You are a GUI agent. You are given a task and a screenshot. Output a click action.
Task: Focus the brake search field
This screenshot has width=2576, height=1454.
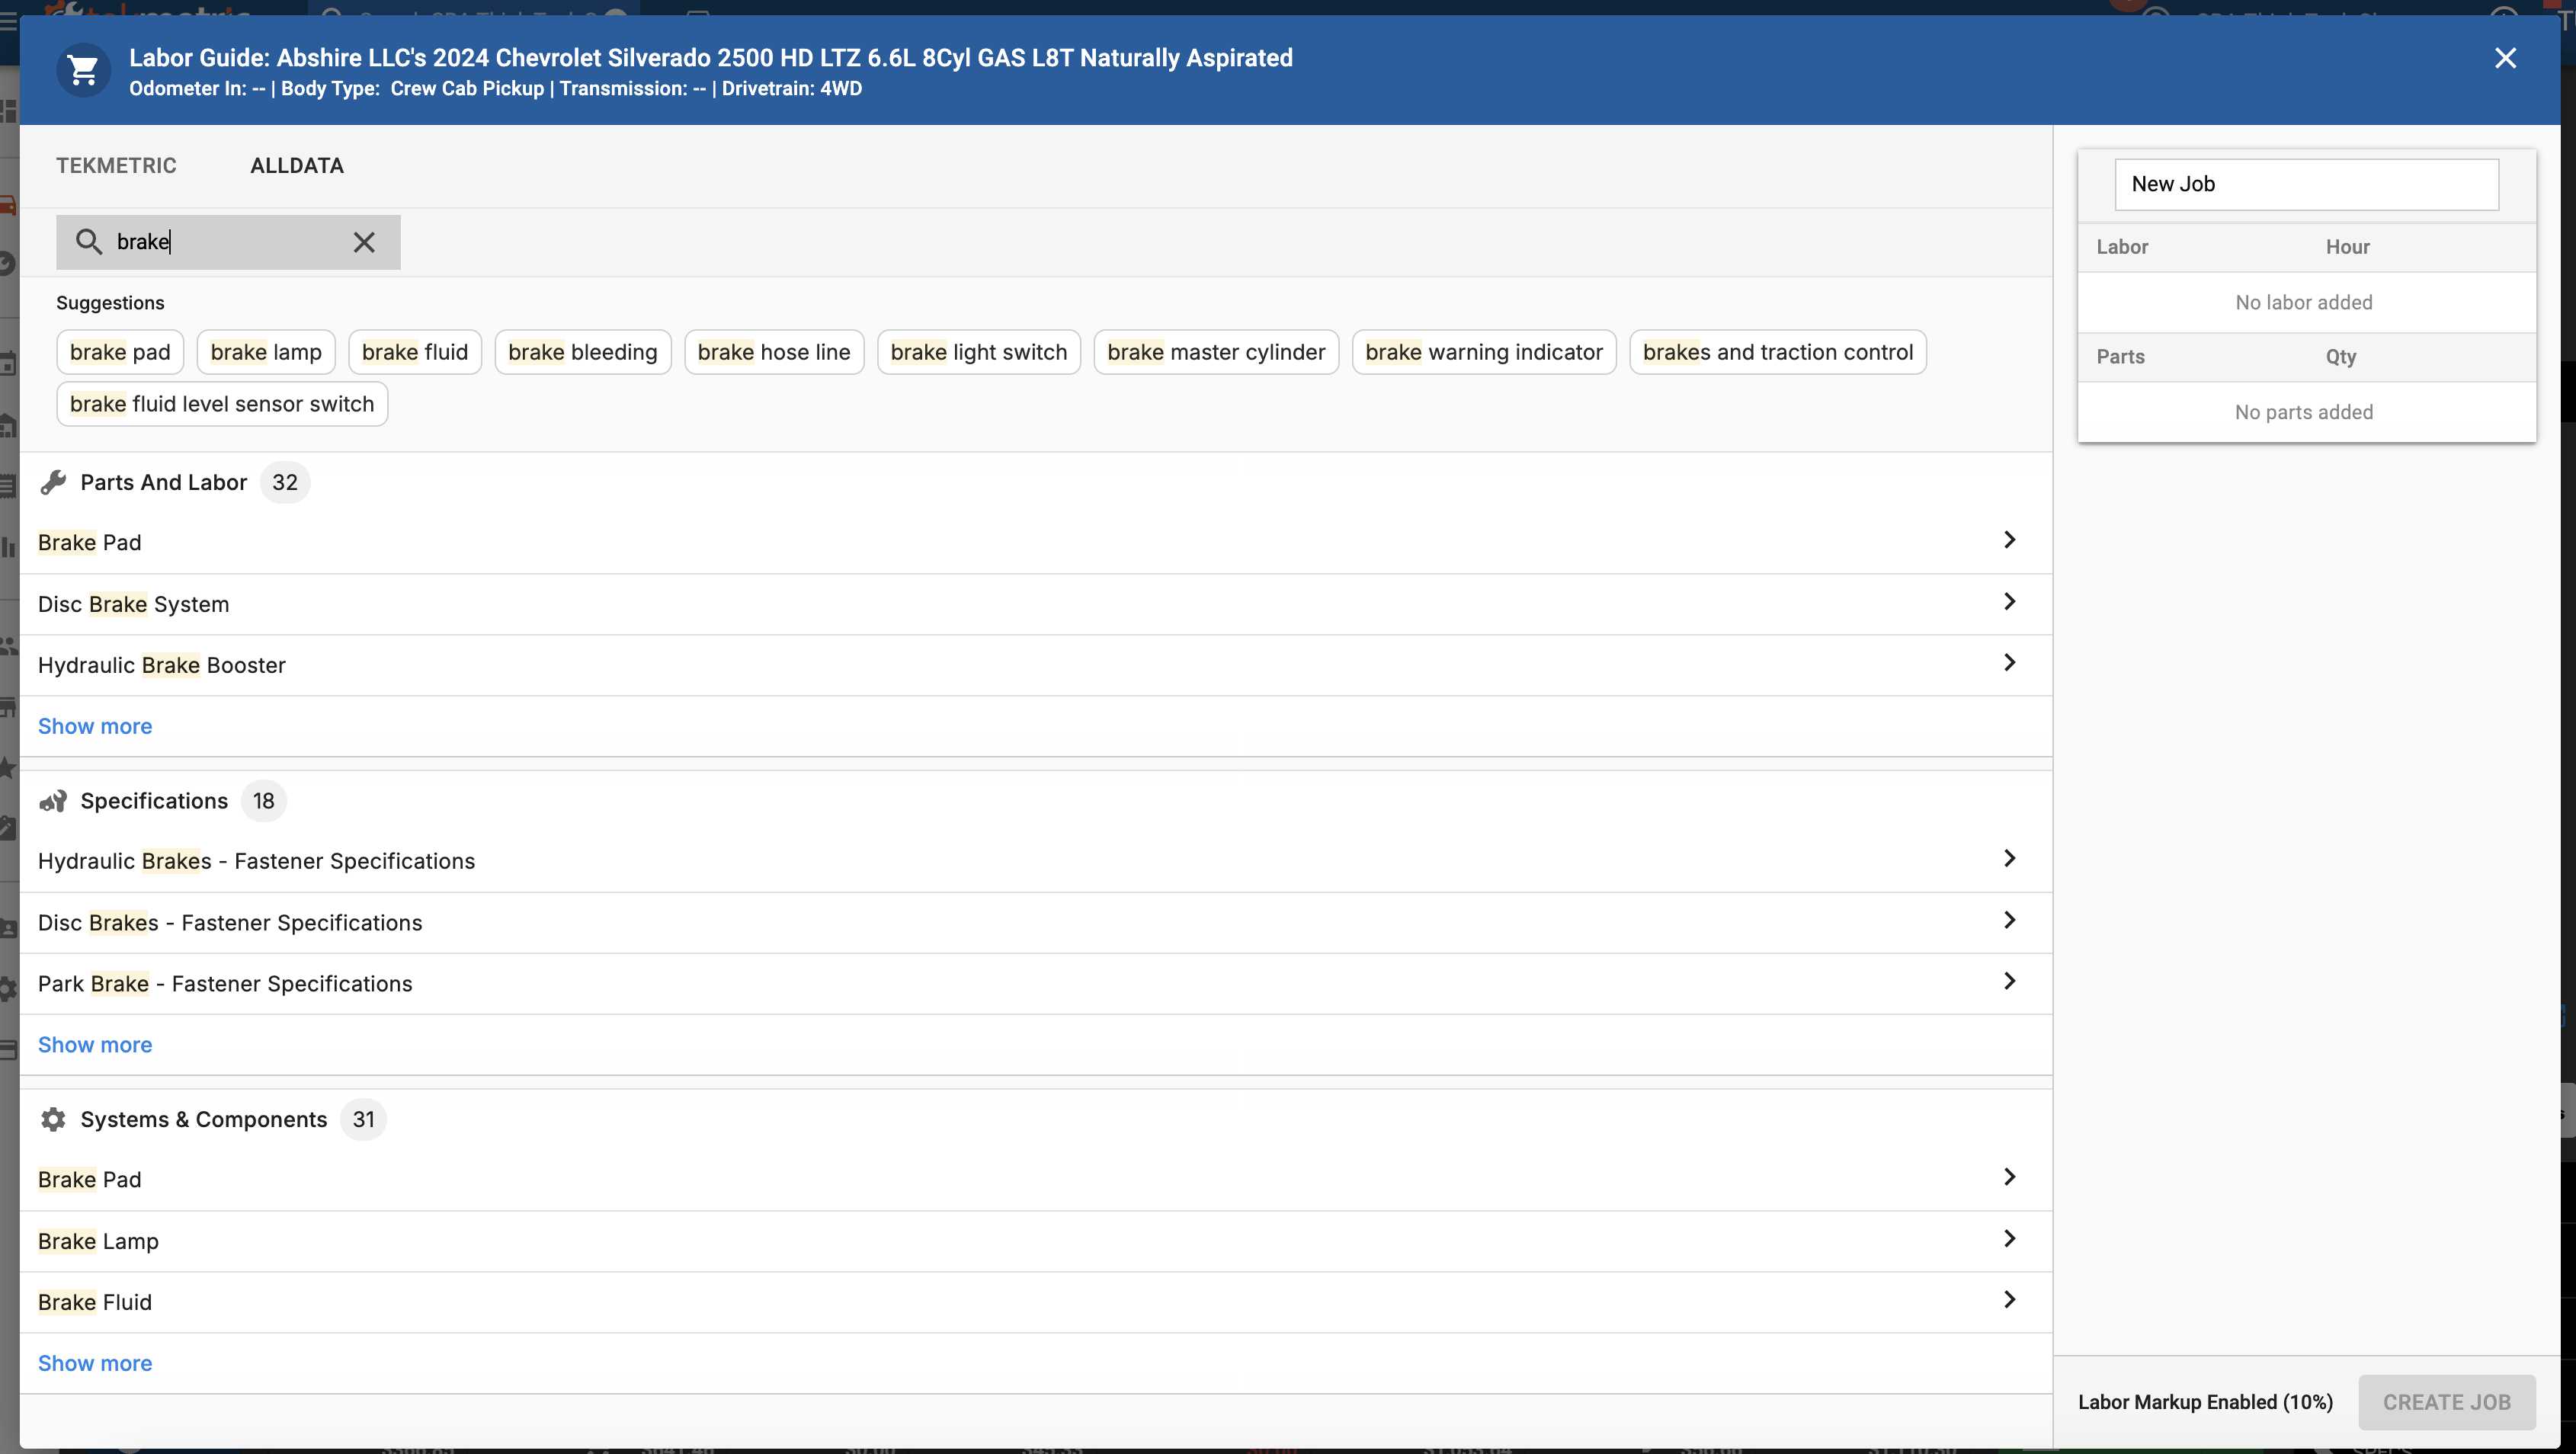click(228, 242)
